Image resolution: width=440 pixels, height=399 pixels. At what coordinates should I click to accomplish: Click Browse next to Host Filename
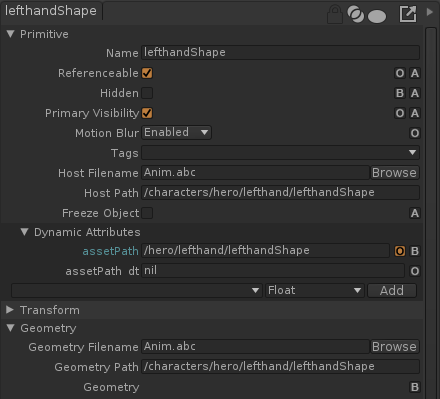(x=394, y=173)
